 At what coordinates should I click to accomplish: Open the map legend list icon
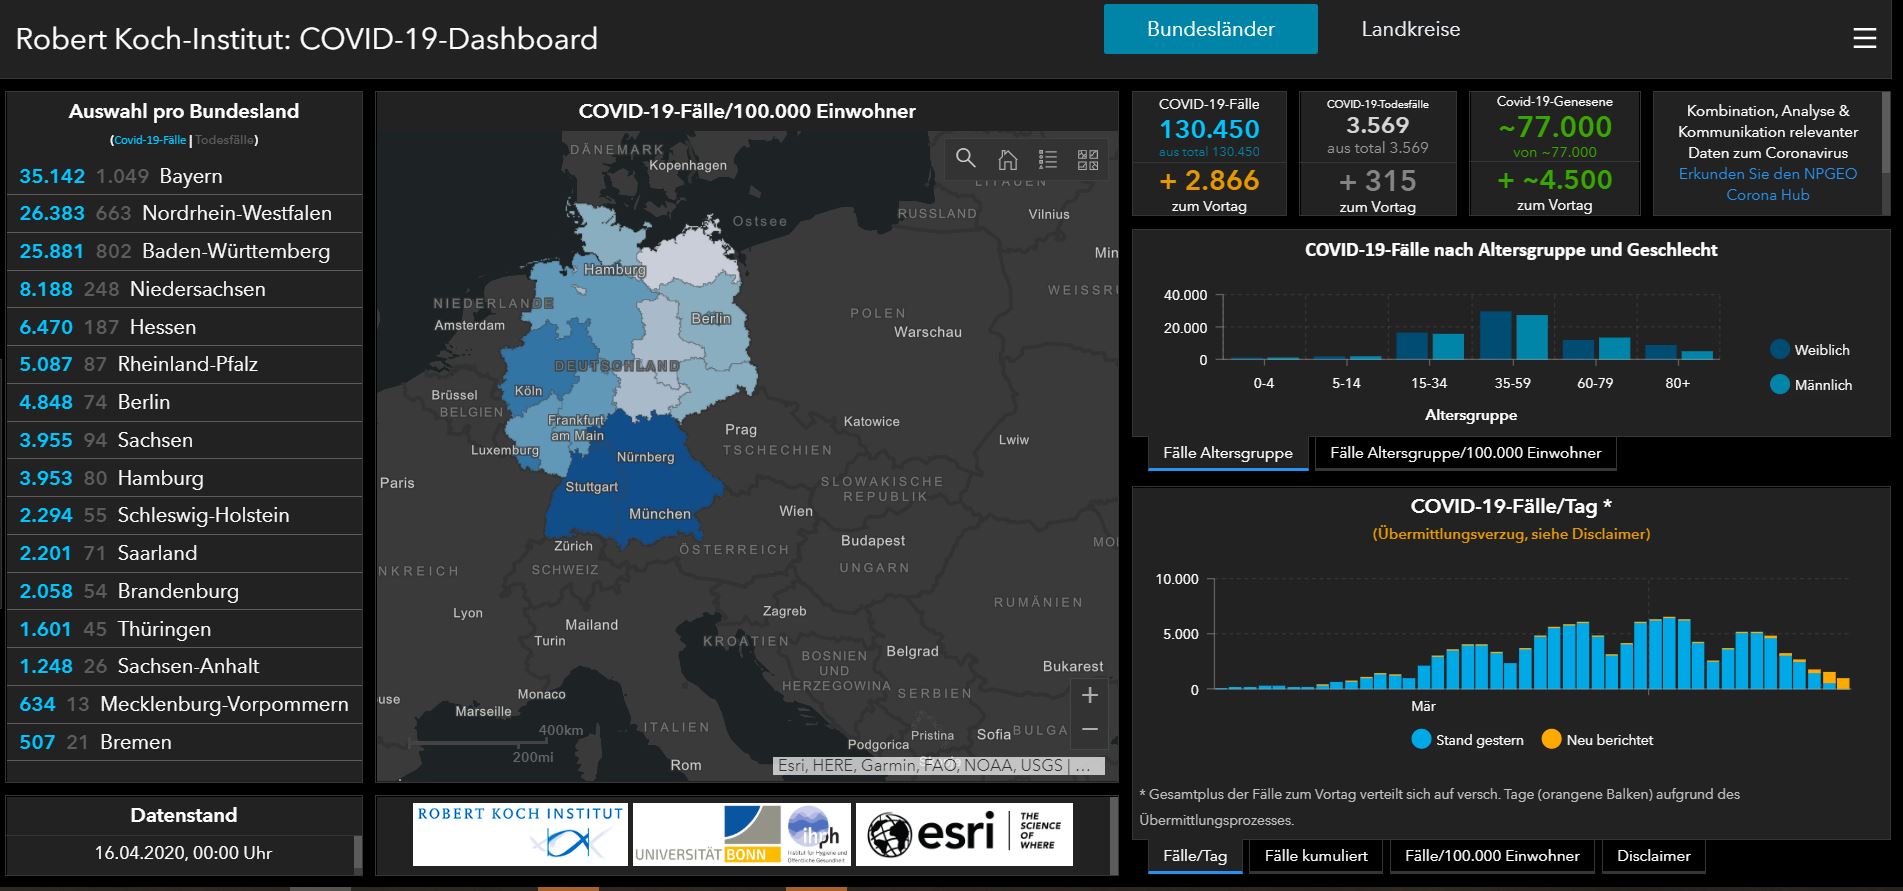tap(1047, 159)
